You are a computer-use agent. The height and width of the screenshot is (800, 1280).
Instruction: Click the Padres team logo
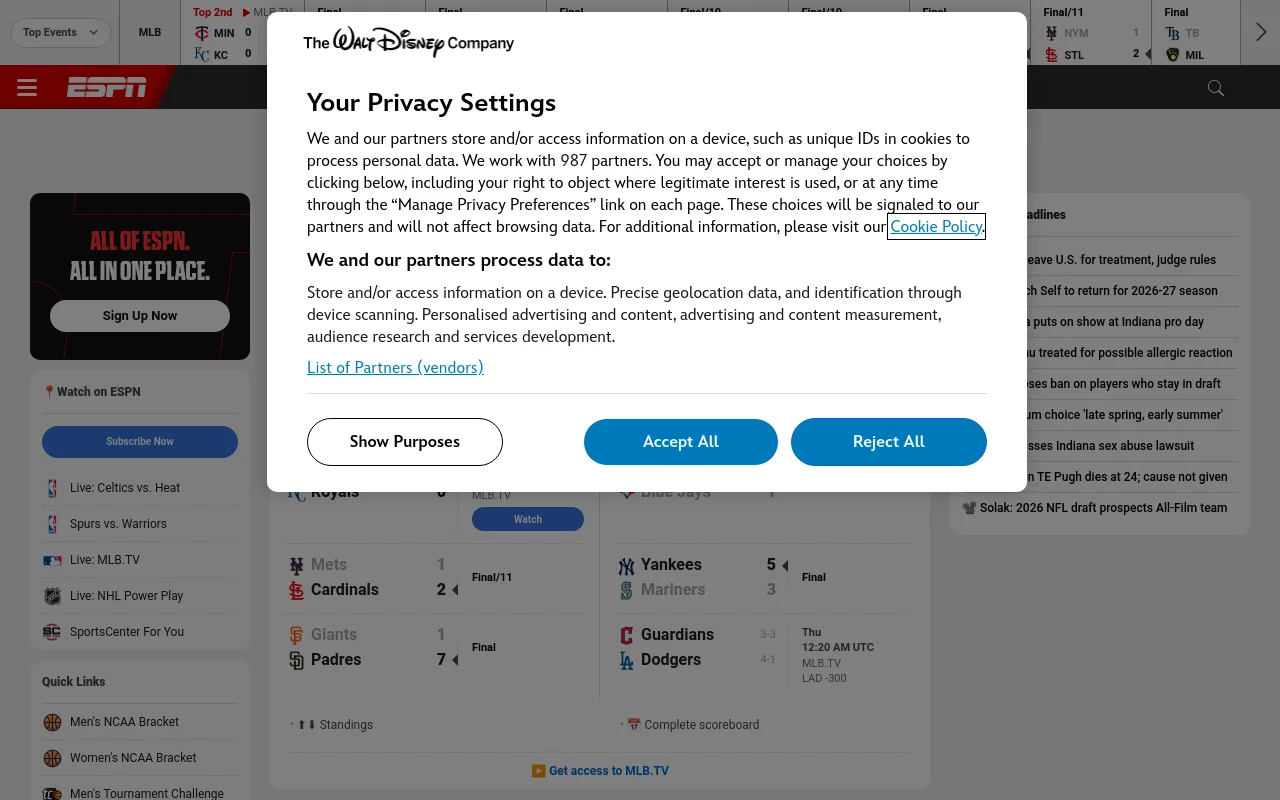point(296,660)
